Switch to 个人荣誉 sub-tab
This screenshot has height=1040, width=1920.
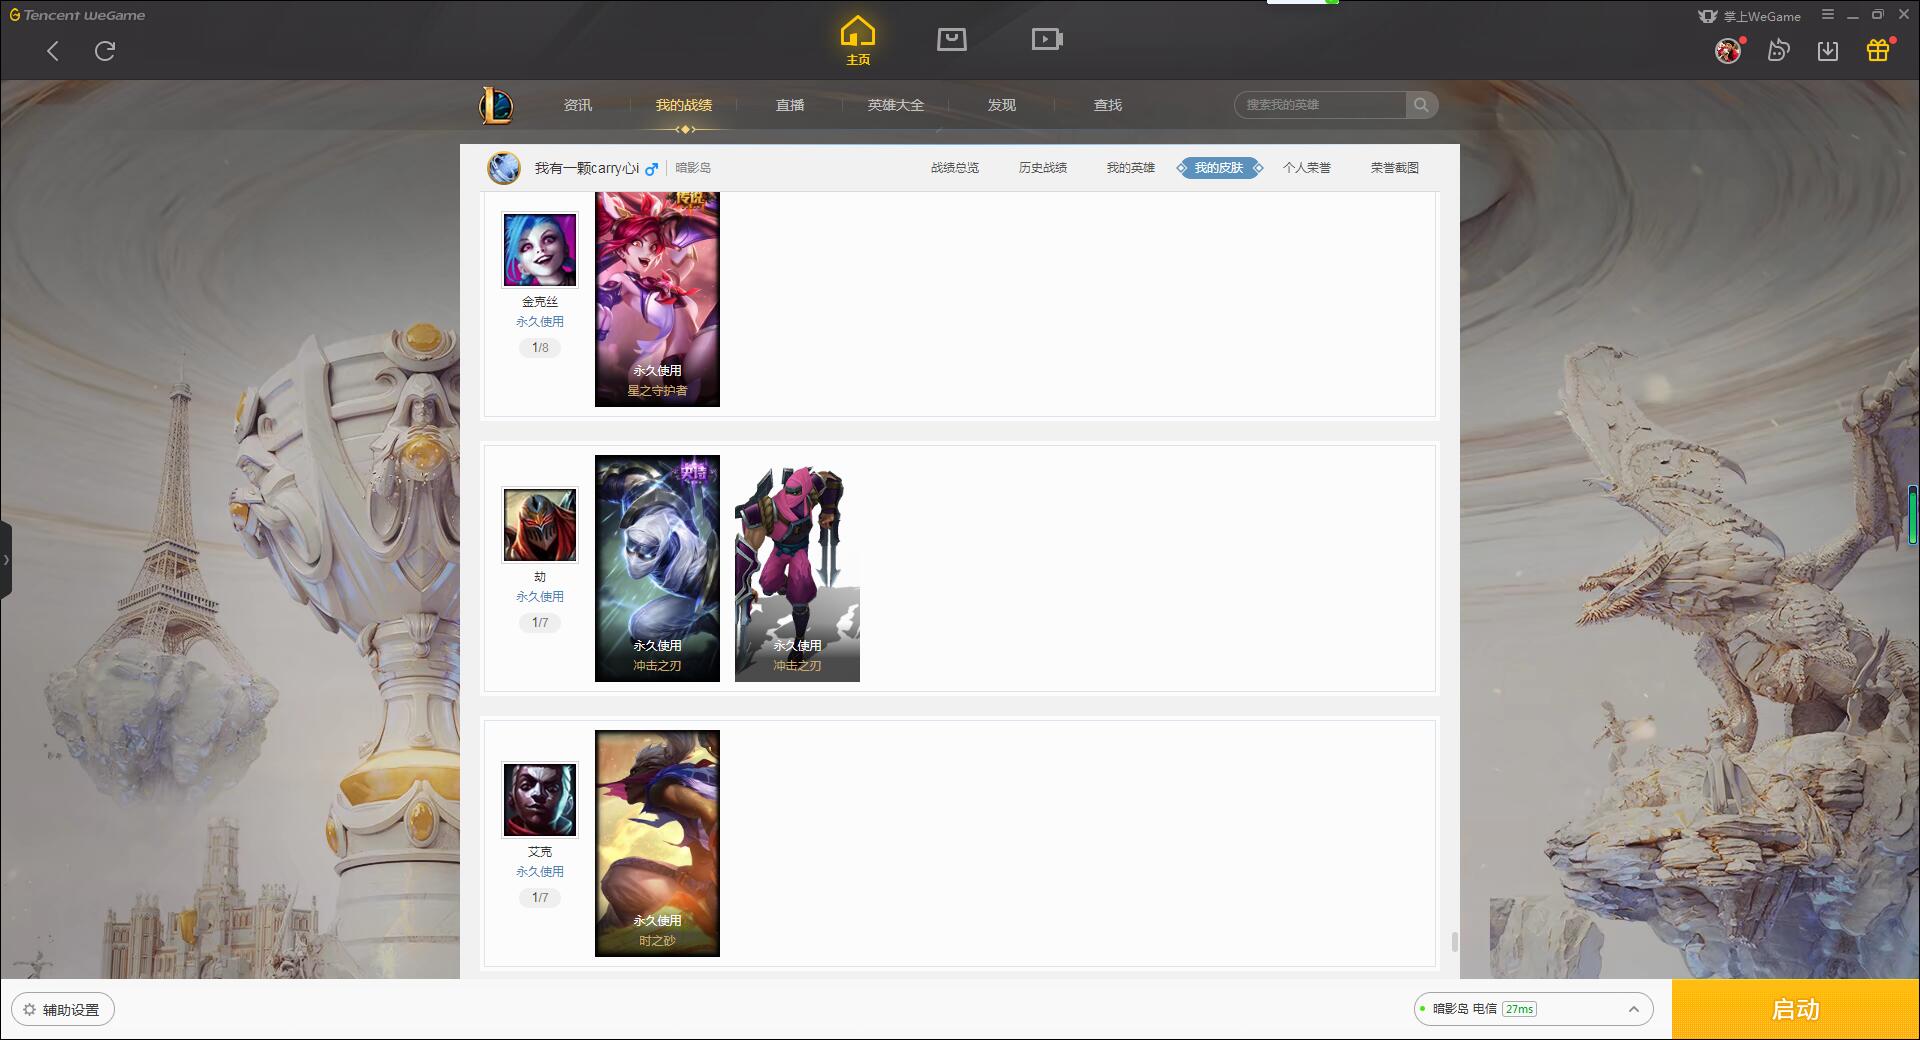click(x=1307, y=168)
